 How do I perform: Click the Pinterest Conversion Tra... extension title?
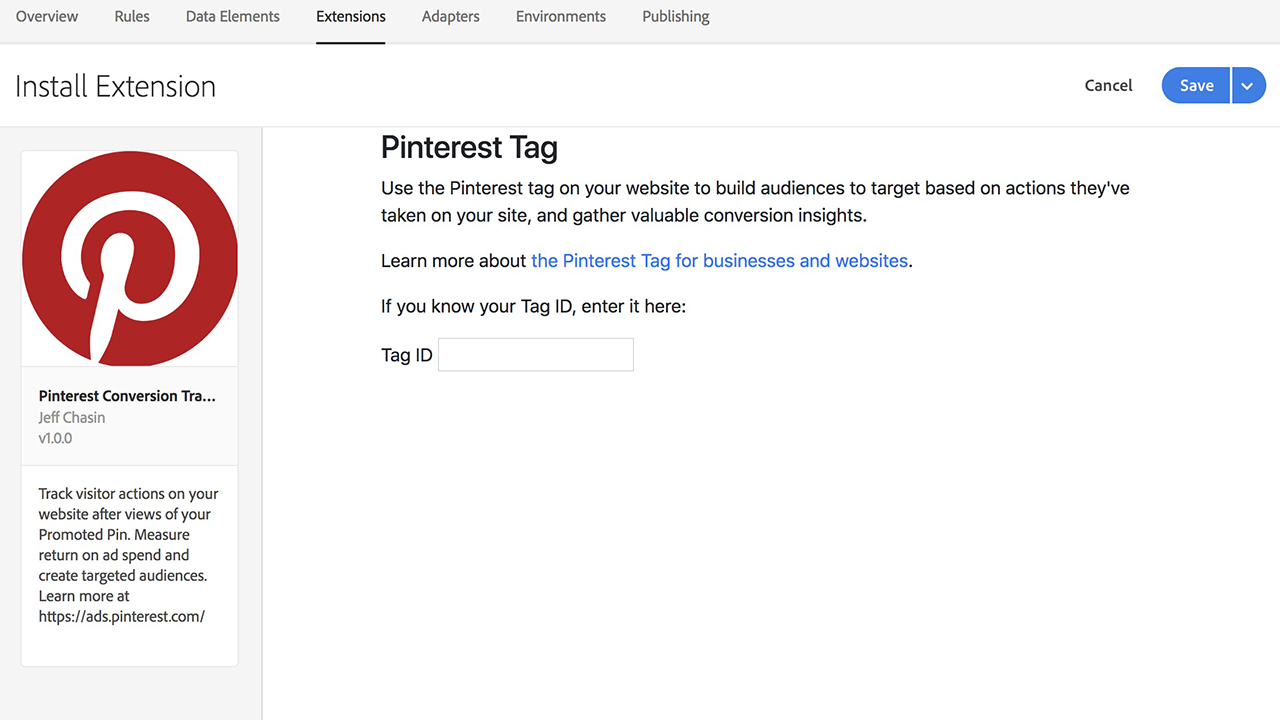127,396
